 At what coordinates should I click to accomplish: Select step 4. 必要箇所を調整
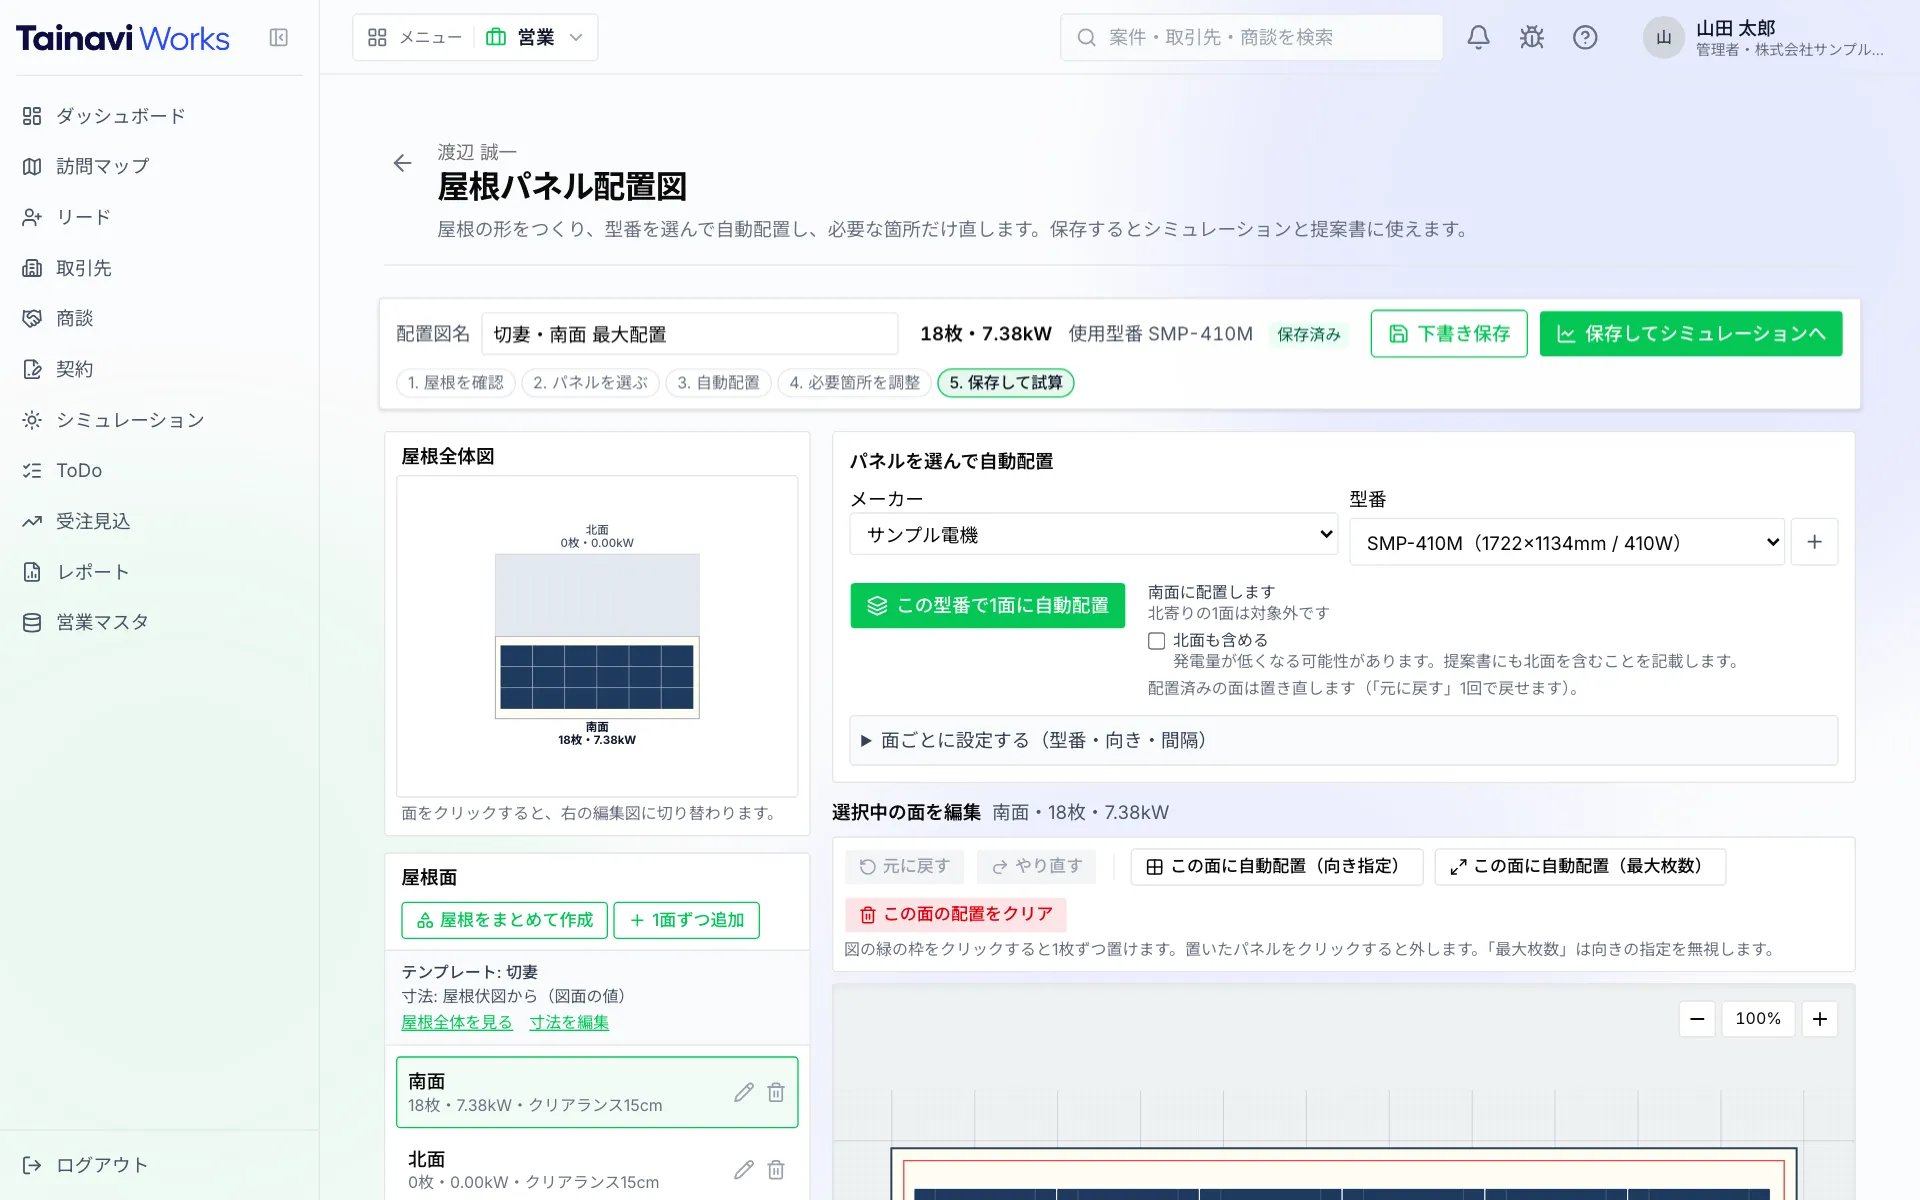pyautogui.click(x=854, y=383)
